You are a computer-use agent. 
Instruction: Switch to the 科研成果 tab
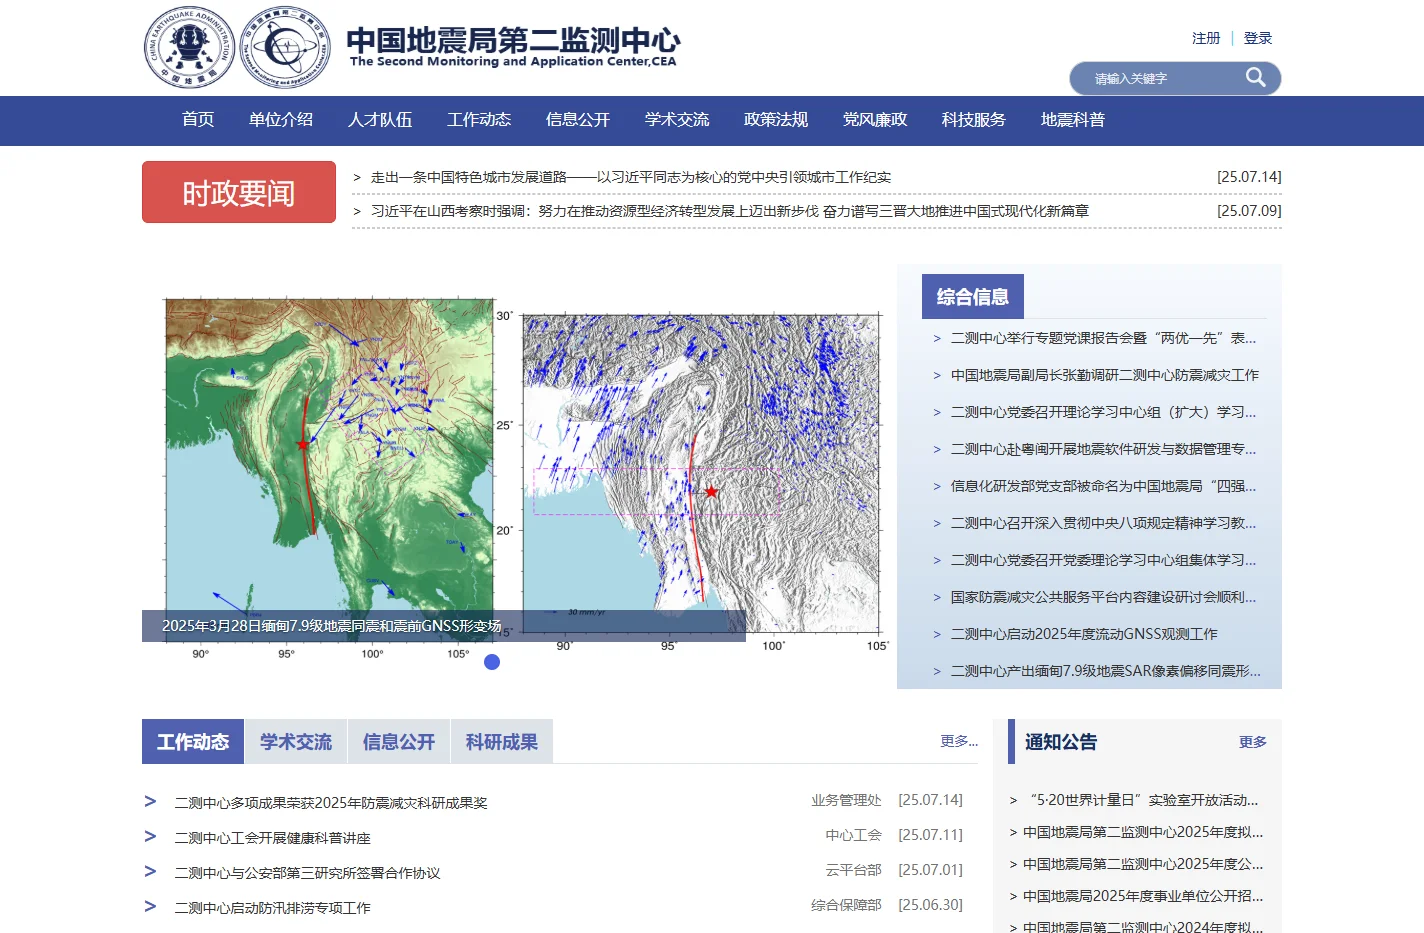pos(502,741)
